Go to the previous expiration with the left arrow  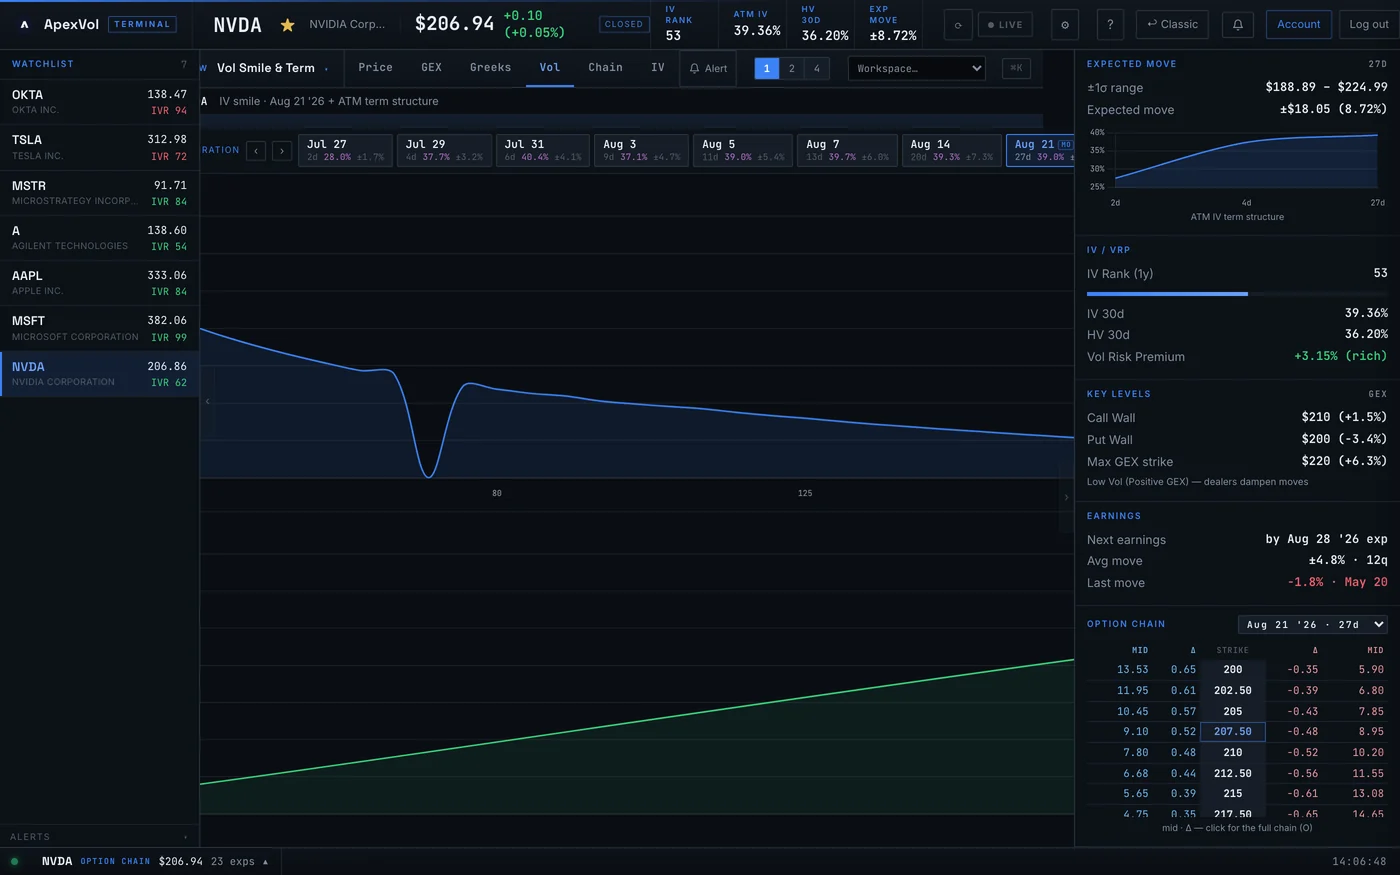click(x=256, y=151)
